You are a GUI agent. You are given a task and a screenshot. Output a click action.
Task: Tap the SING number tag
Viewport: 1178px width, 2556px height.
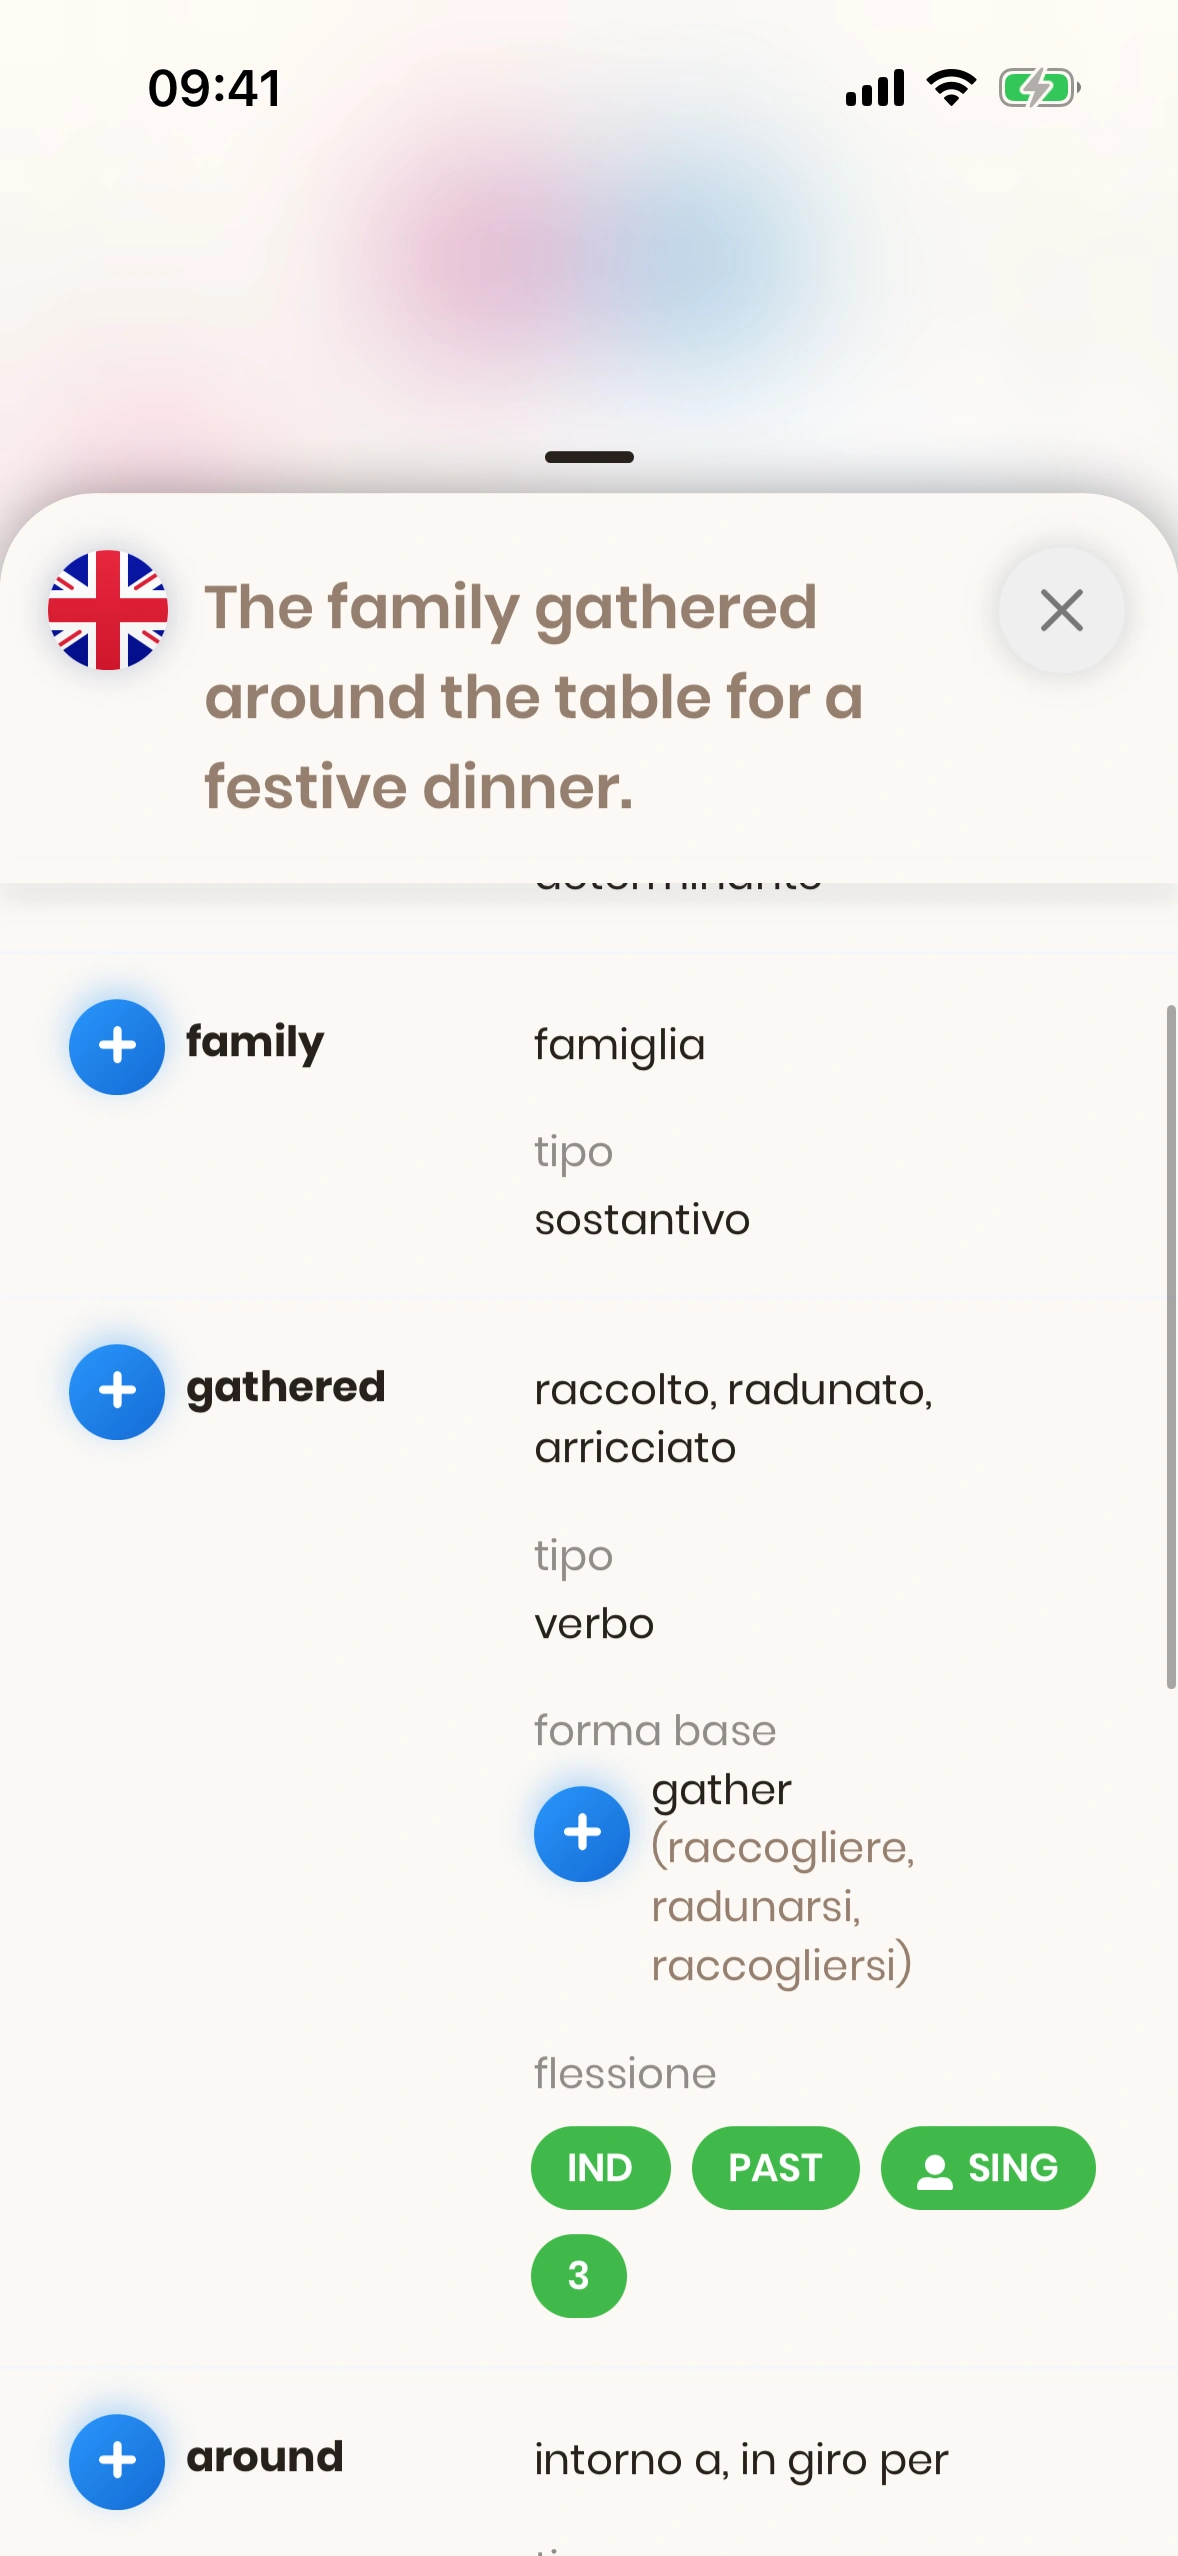point(988,2168)
